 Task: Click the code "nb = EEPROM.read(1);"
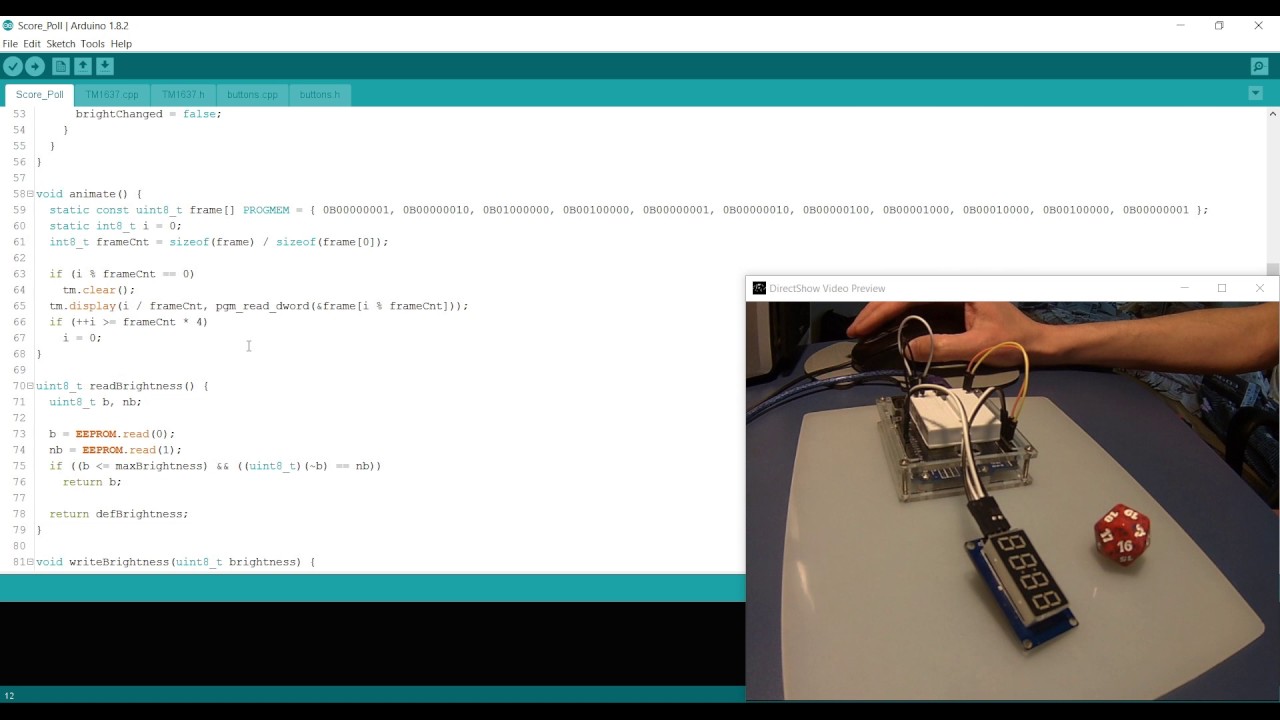coord(116,450)
